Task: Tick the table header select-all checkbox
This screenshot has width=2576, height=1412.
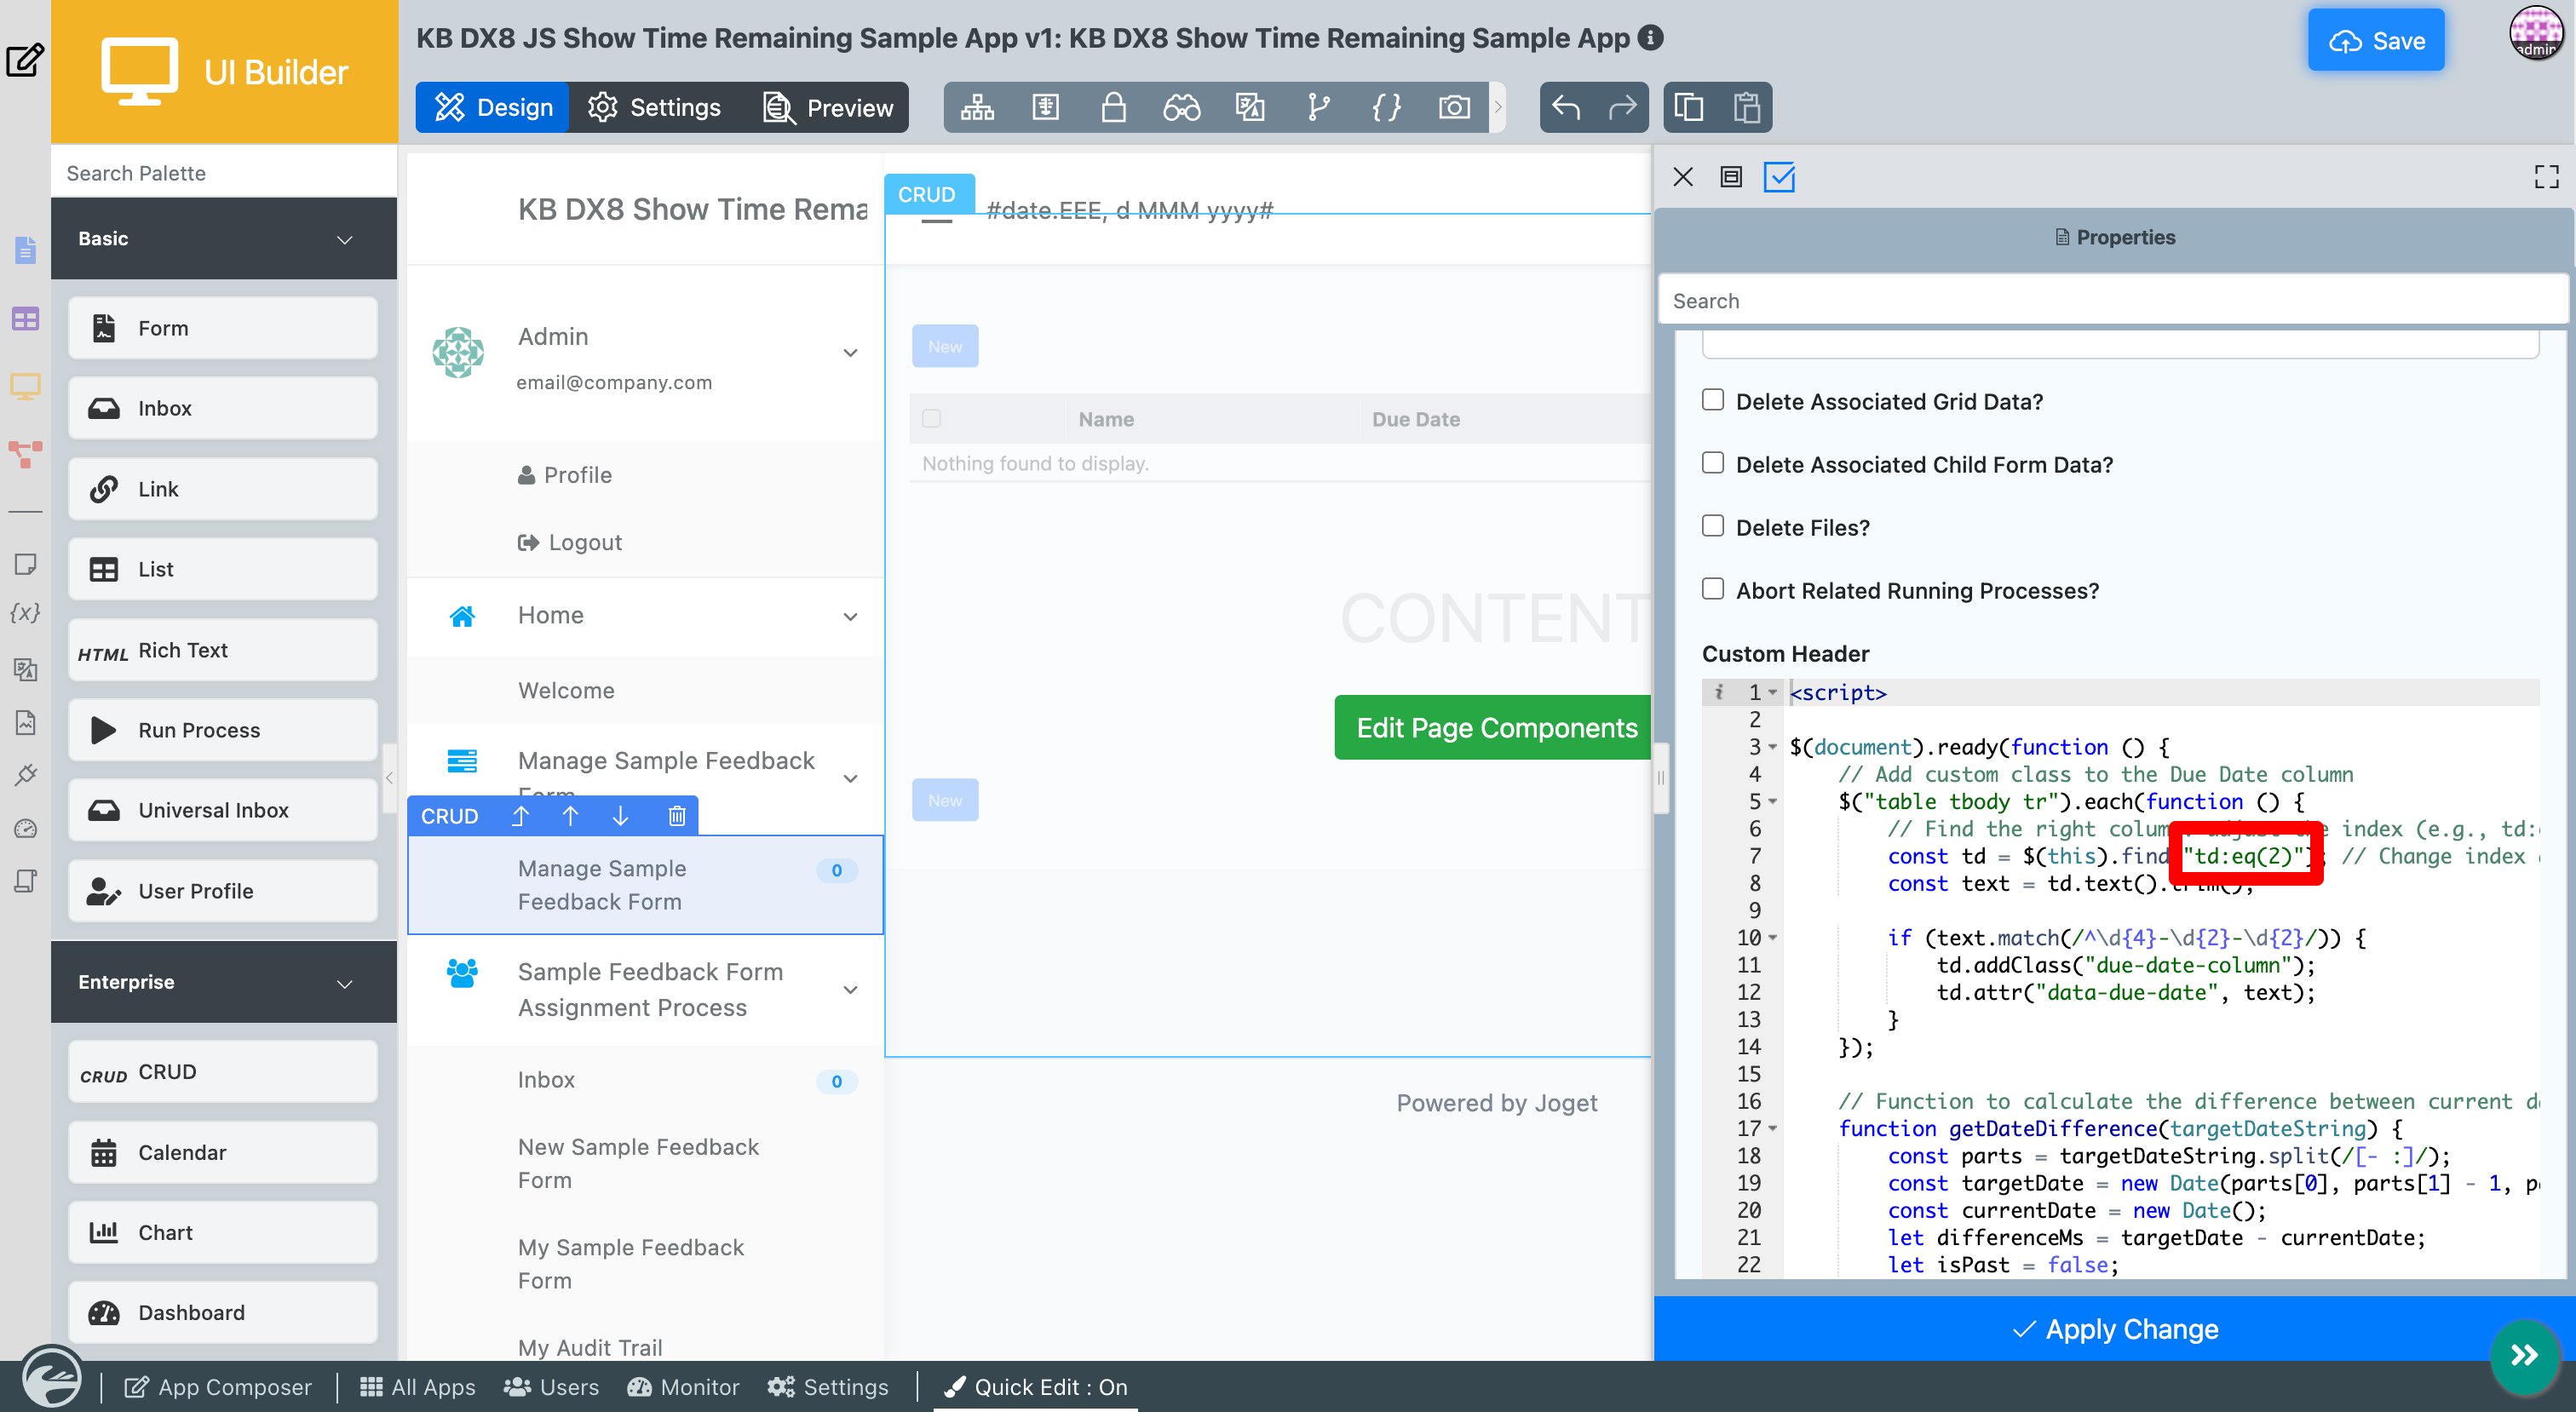Action: point(931,418)
